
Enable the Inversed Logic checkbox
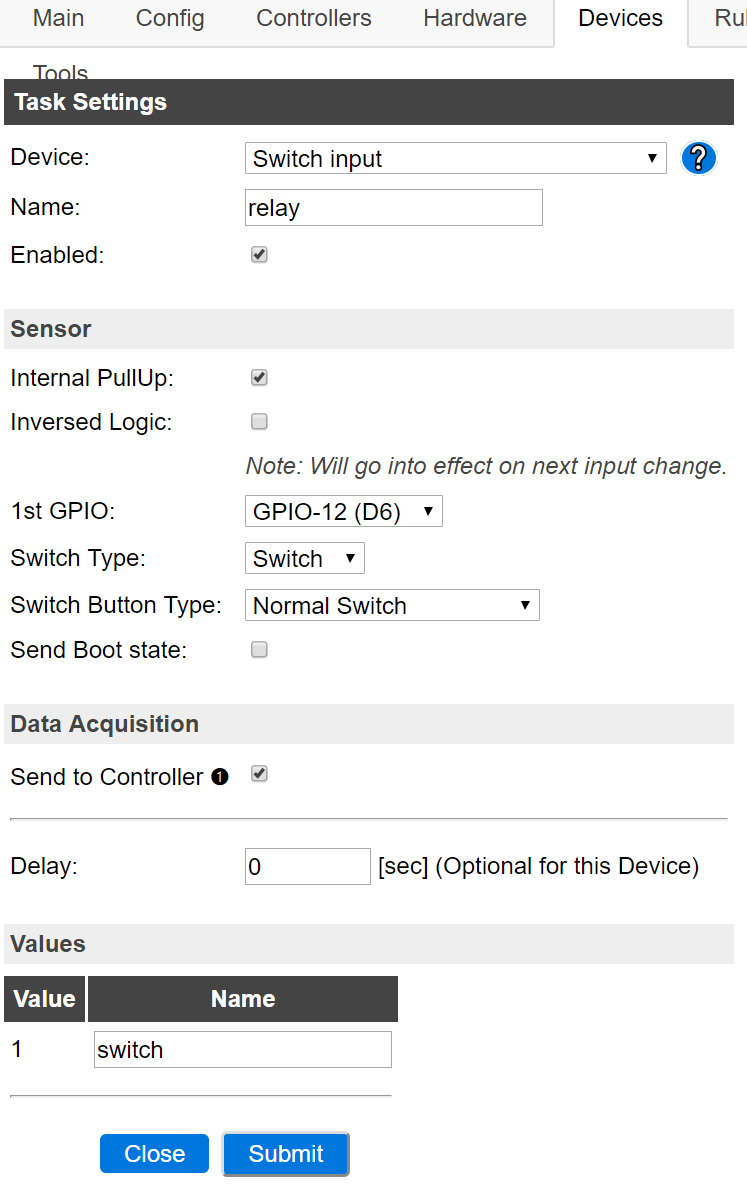[x=259, y=422]
